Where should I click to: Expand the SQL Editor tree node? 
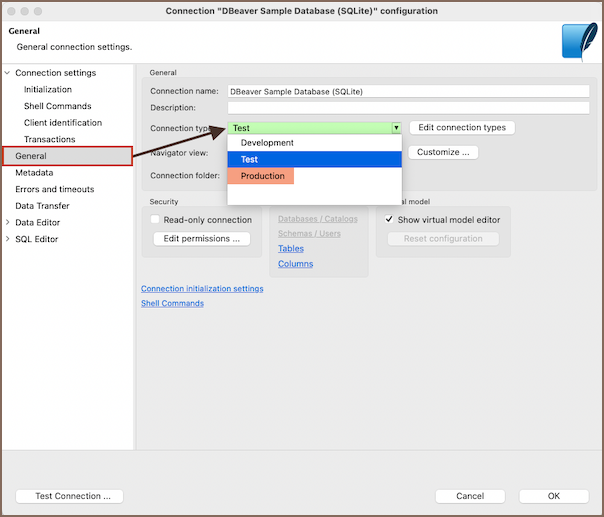click(x=8, y=239)
